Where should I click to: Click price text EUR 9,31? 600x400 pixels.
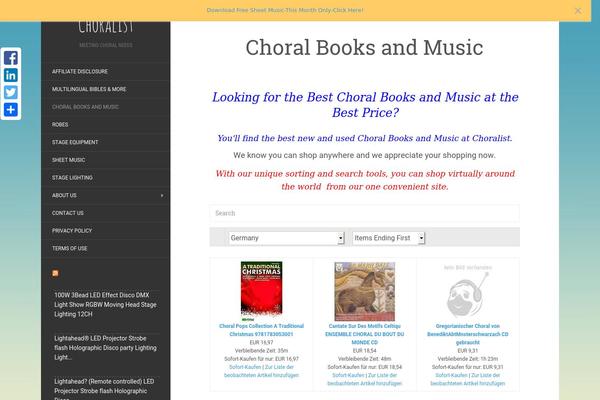468,351
